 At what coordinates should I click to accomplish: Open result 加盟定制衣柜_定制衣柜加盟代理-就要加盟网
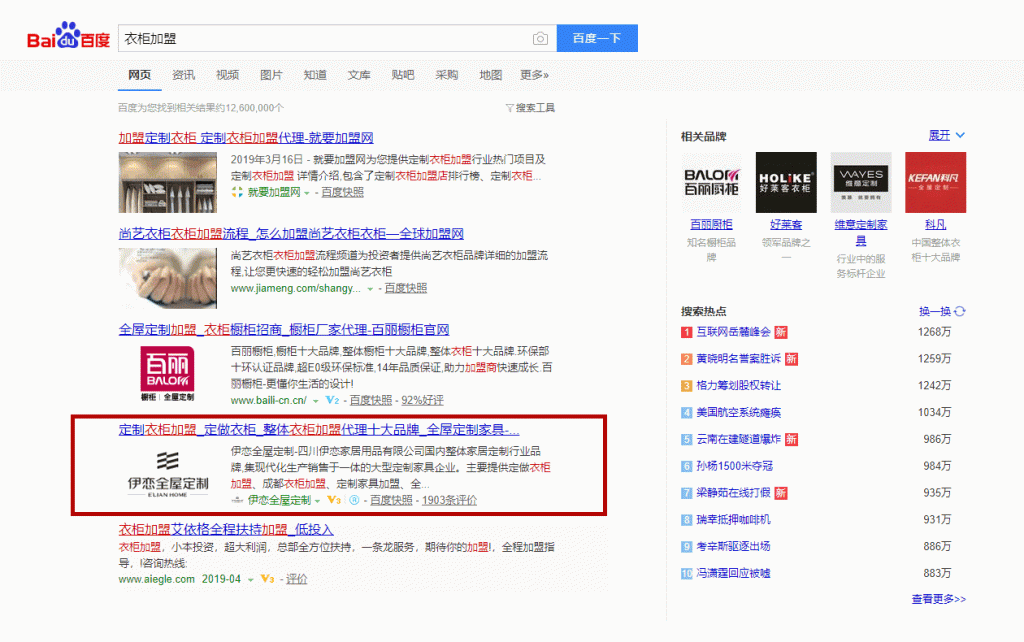click(246, 138)
